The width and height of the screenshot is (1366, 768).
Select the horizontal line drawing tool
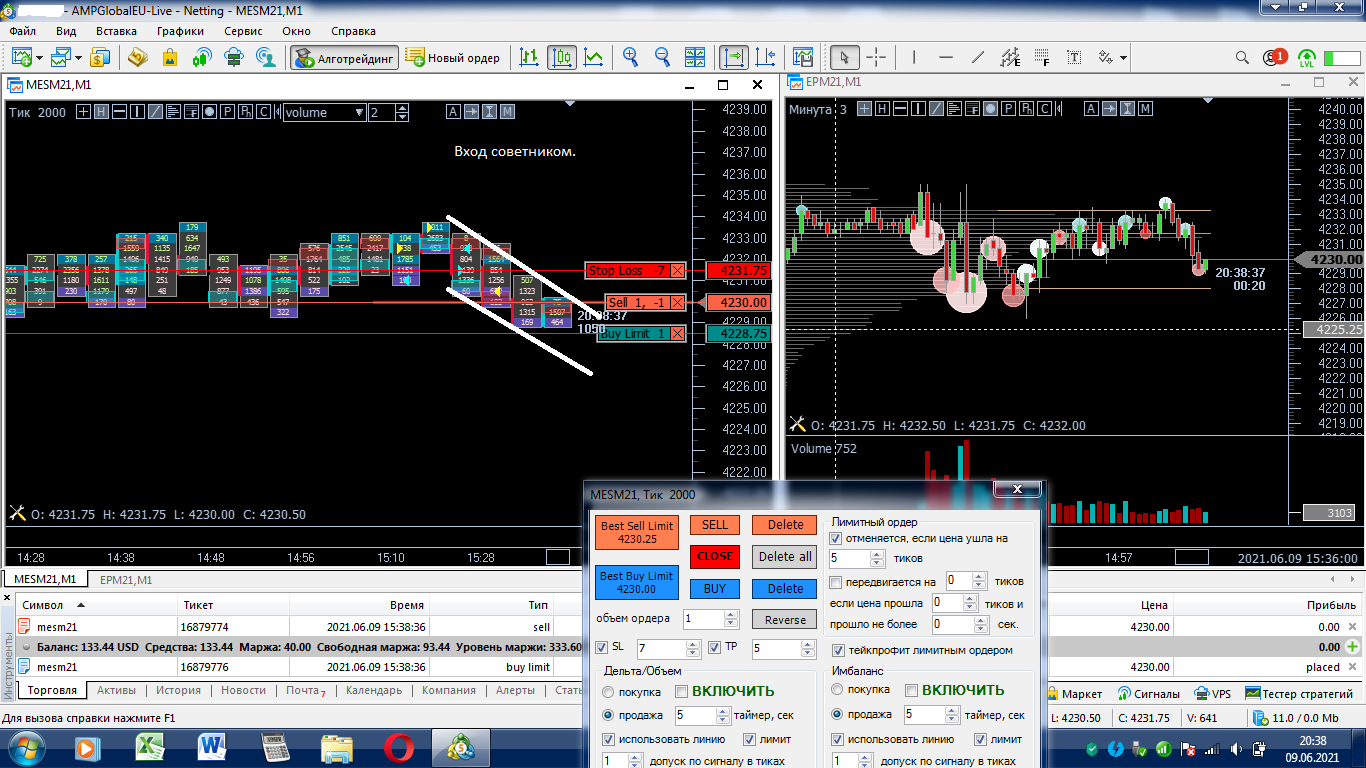tap(946, 57)
